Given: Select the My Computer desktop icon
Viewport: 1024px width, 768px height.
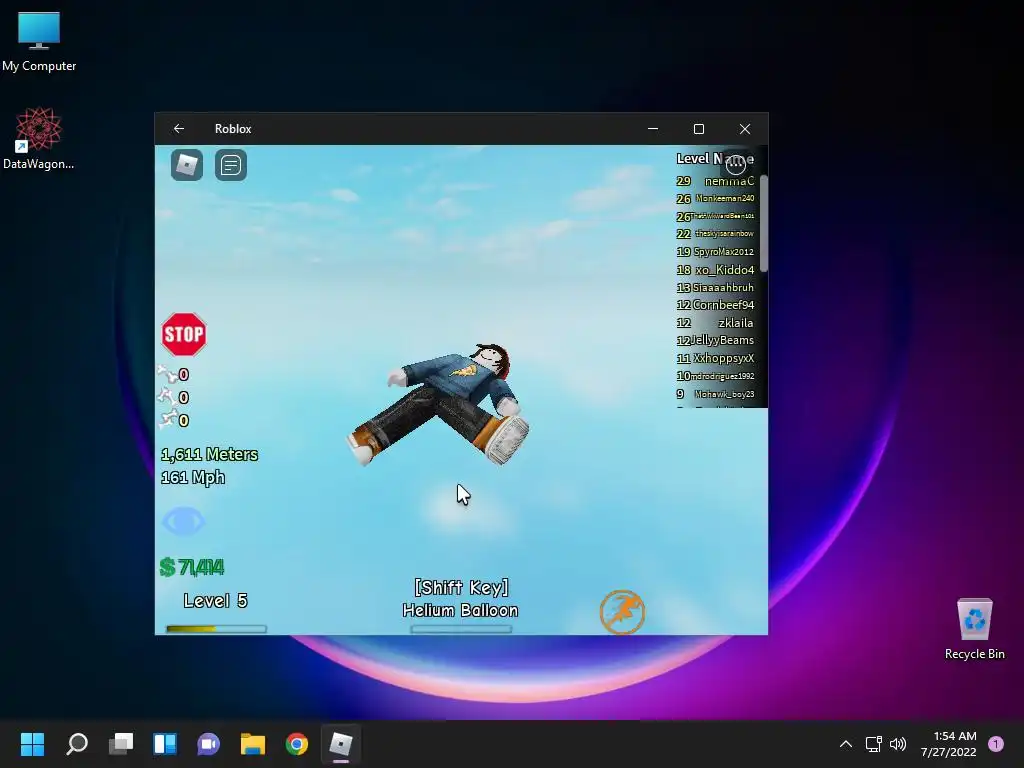Looking at the screenshot, I should (x=39, y=41).
